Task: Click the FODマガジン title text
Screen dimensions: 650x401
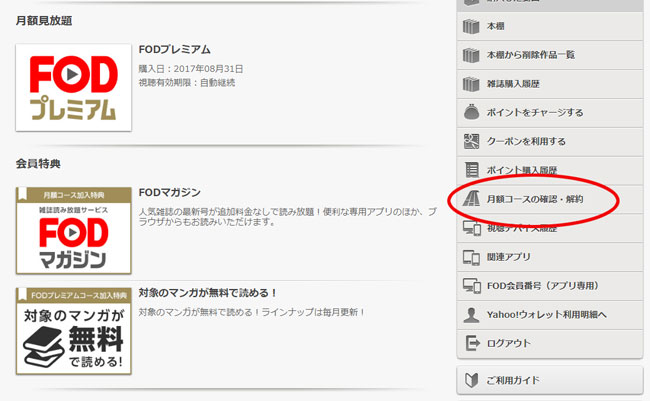Action: point(170,192)
